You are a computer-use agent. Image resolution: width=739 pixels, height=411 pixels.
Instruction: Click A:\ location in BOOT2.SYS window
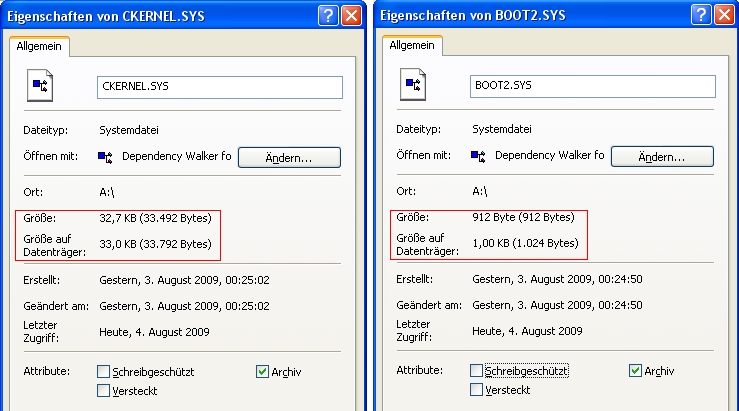[x=479, y=191]
